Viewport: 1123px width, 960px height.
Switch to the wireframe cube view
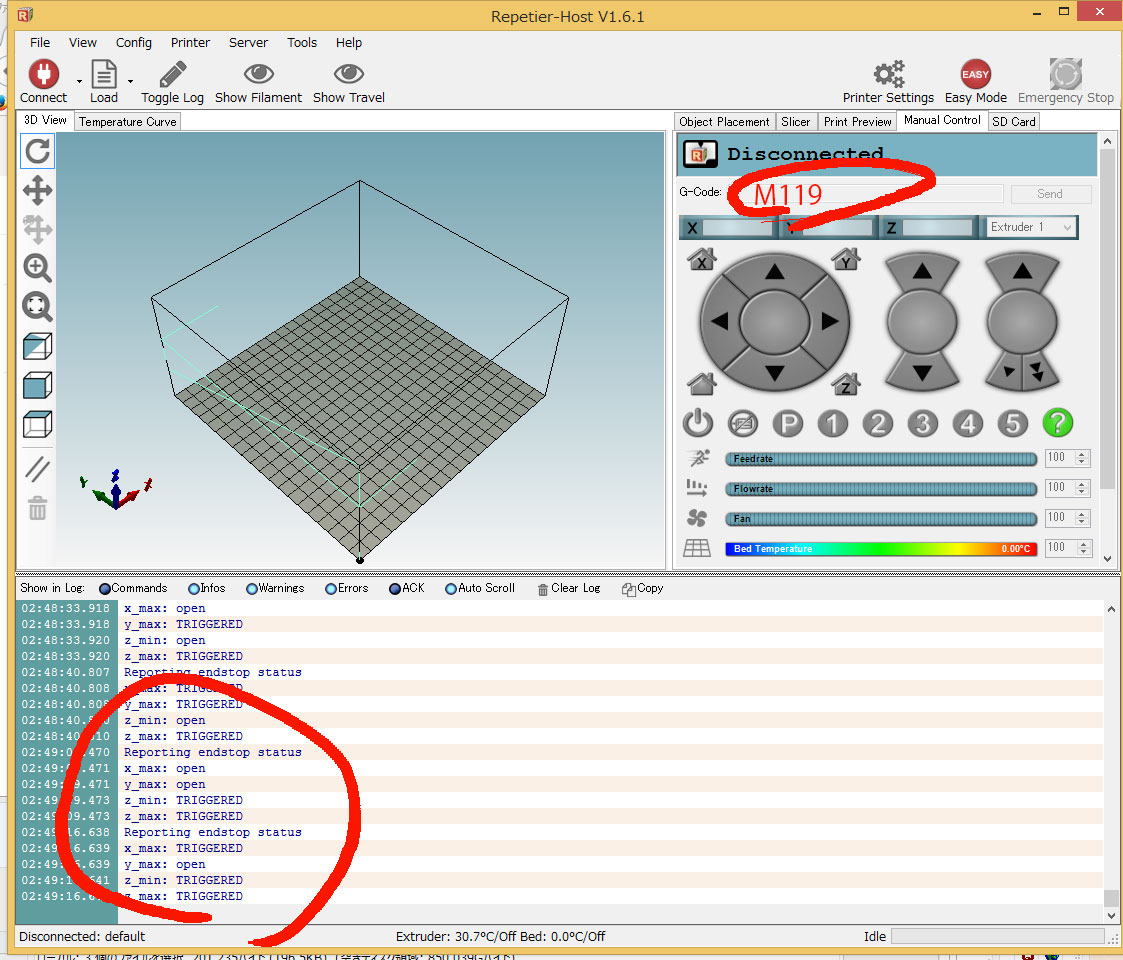[x=37, y=423]
